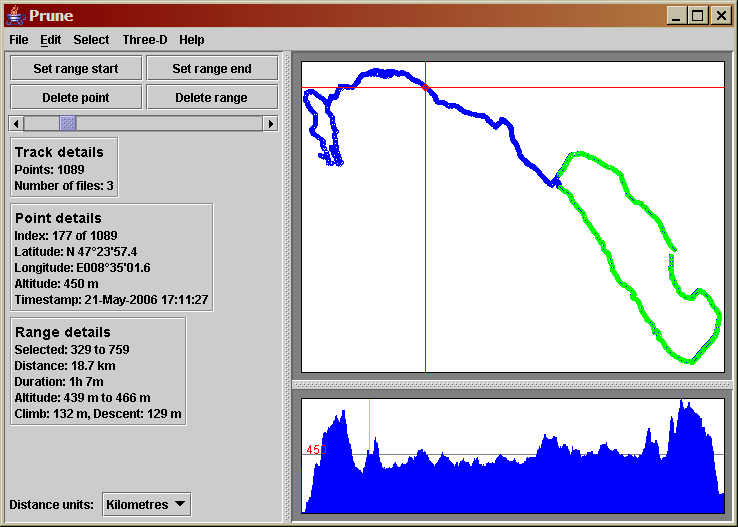Open the Select menu
738x527 pixels.
tap(91, 40)
